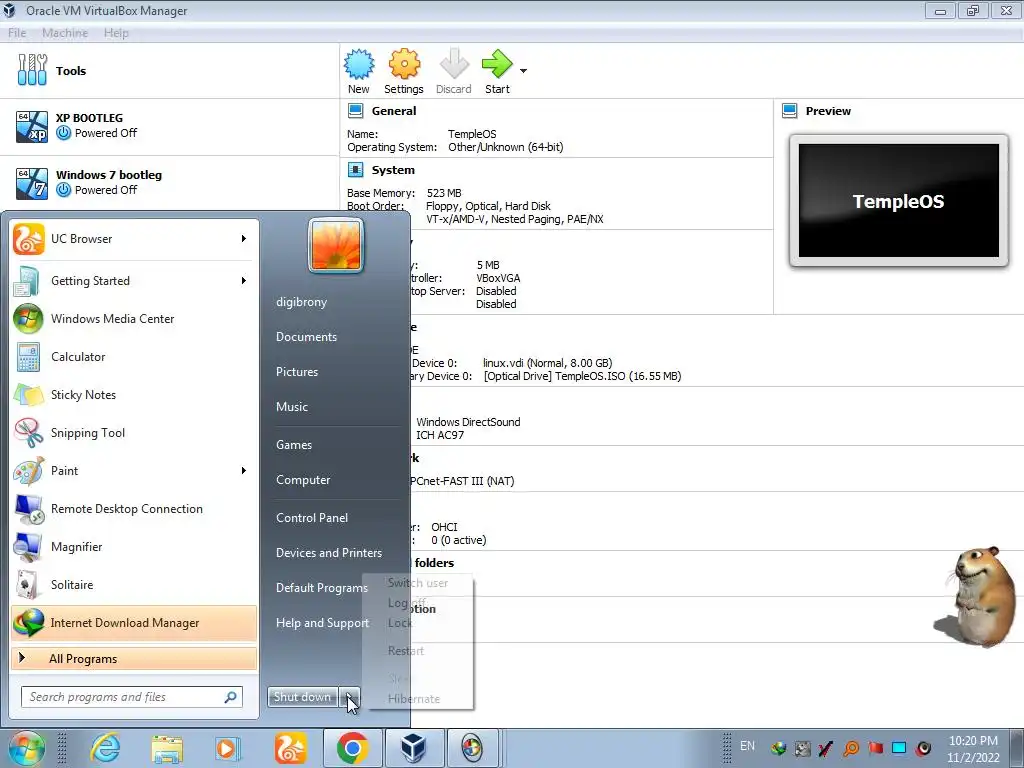The image size is (1024, 768).
Task: Open Help and Support
Action: click(322, 623)
